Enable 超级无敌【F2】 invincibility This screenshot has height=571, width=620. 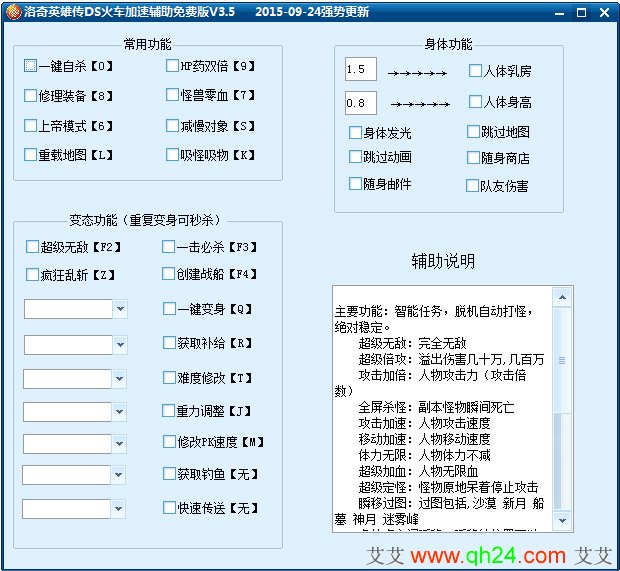click(x=33, y=246)
